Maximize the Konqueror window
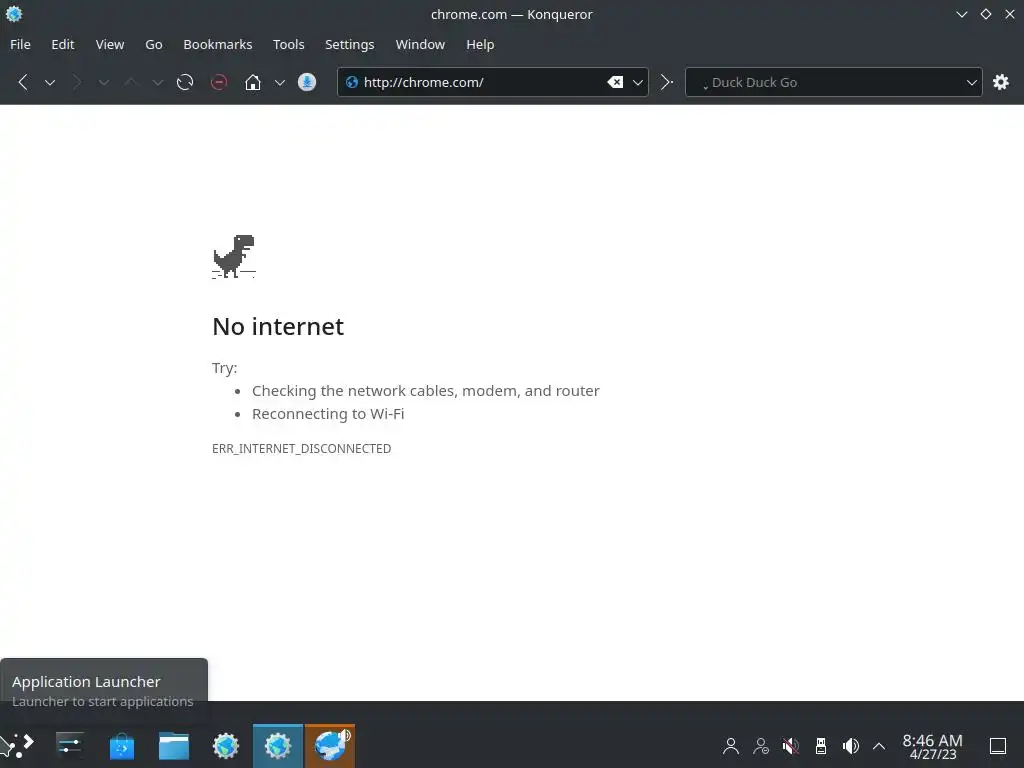 click(x=985, y=14)
